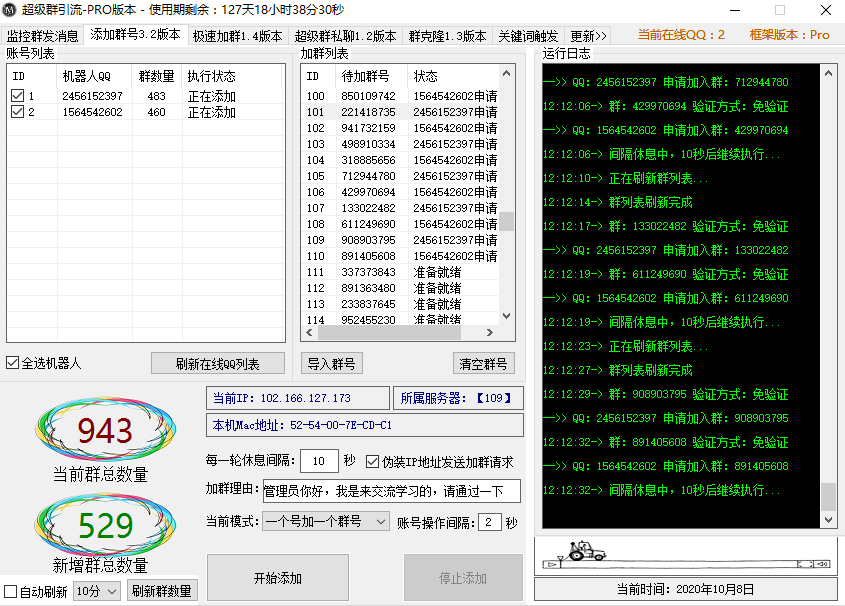This screenshot has height=606, width=845.
Task: Uncheck robot account 2456152397 in the list
Action: point(19,93)
